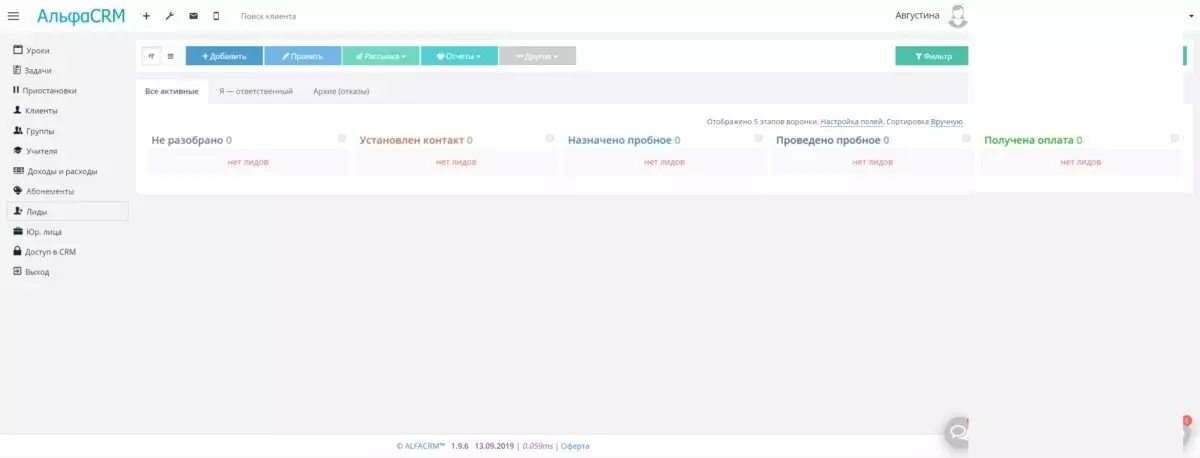Select Лиды in the sidebar
This screenshot has height=458, width=1200.
pos(67,211)
